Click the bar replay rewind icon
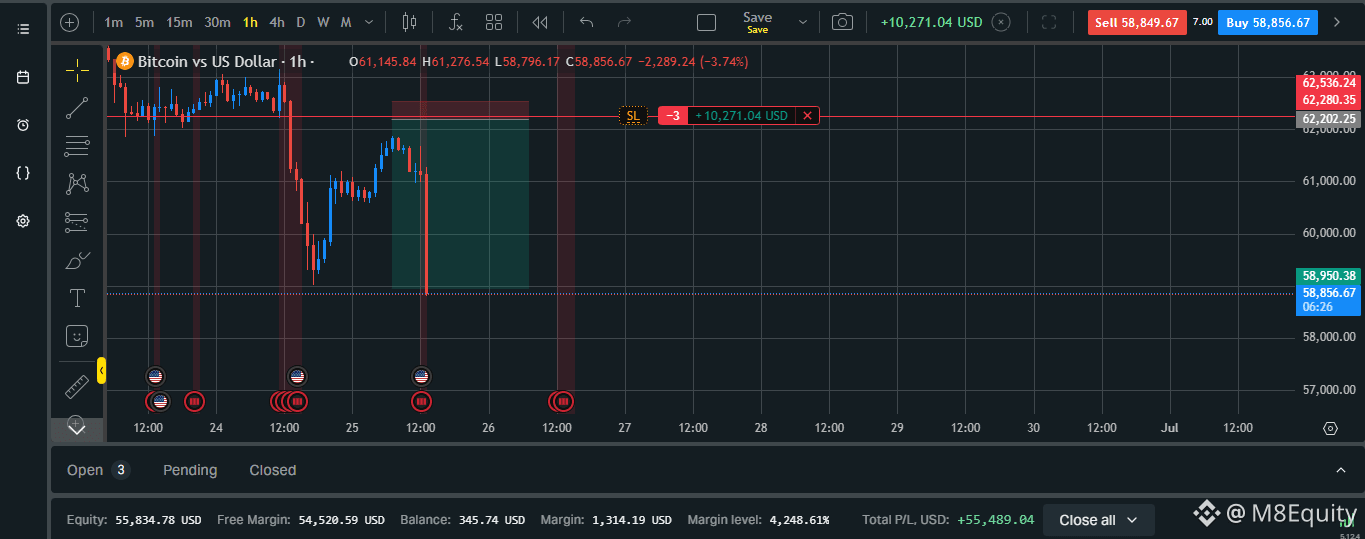 coord(540,22)
